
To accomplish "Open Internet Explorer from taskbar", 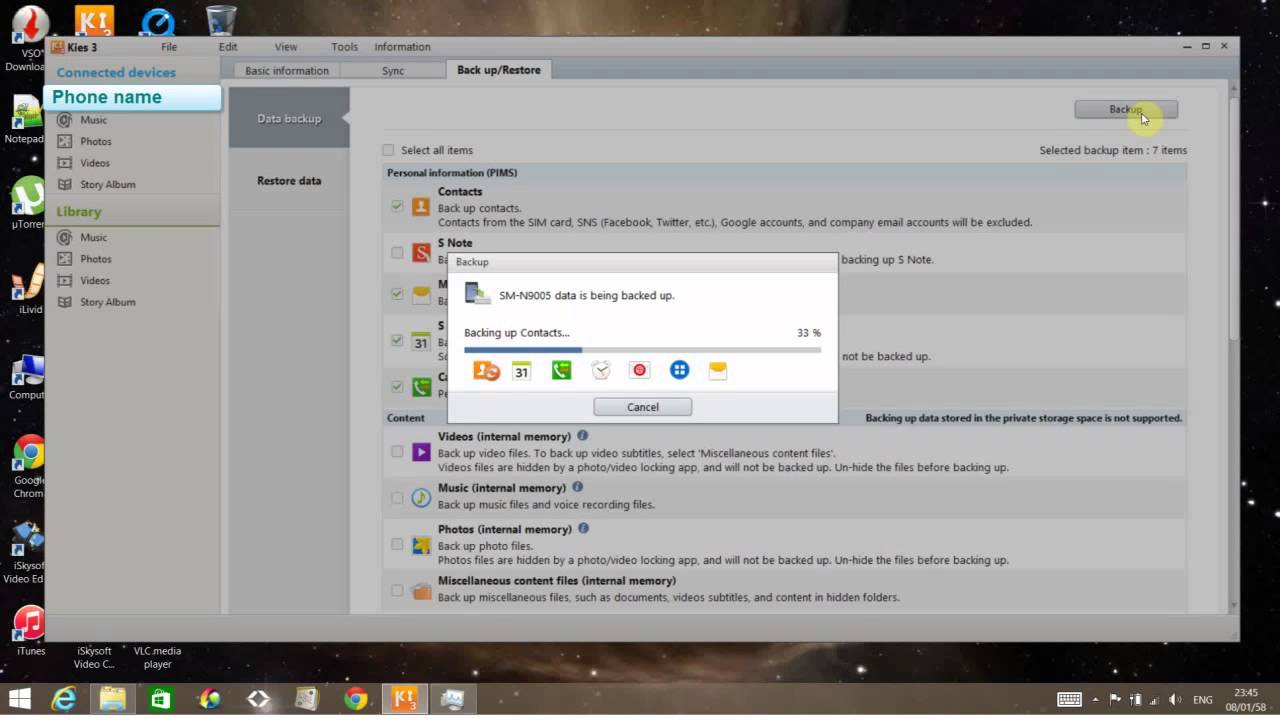I will pos(64,699).
